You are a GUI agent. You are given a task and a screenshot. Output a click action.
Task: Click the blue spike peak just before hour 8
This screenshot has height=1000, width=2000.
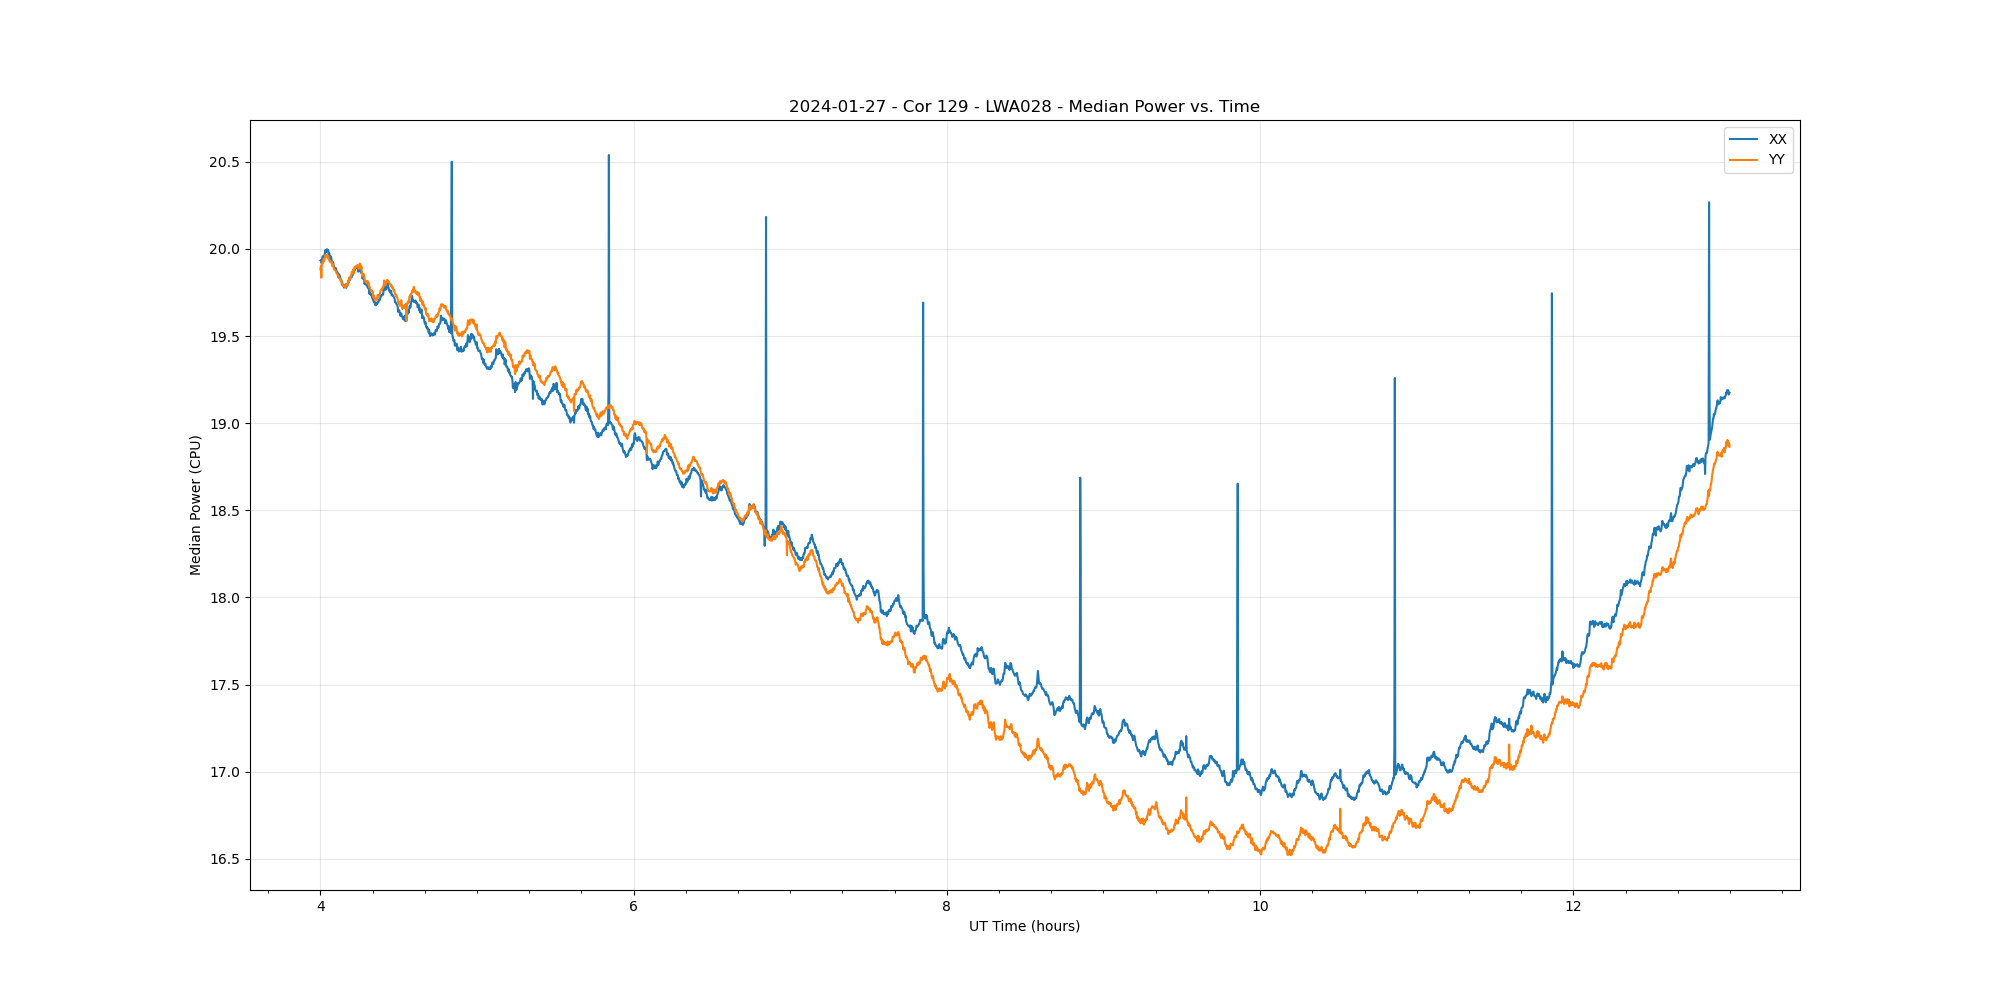923,303
